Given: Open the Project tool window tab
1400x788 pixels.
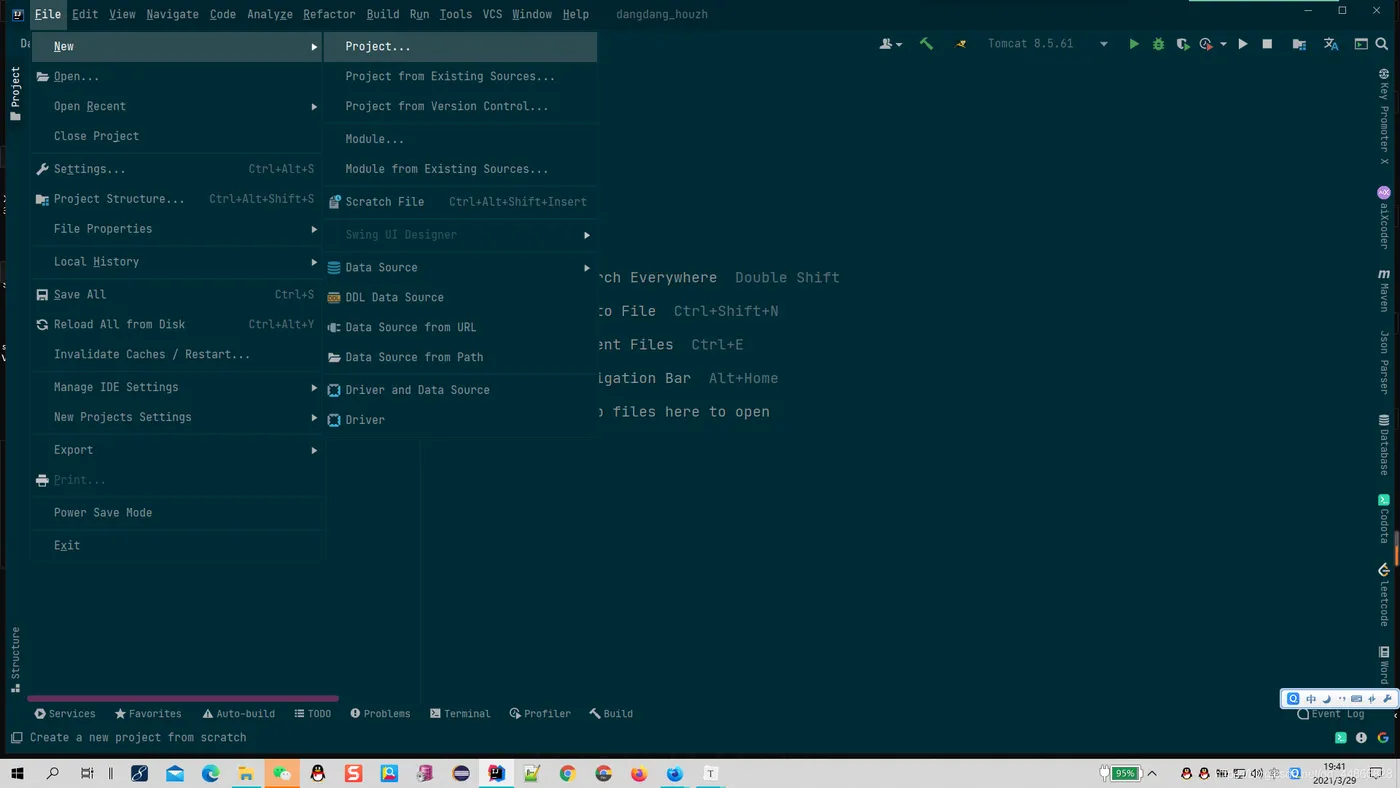Looking at the screenshot, I should [x=15, y=94].
